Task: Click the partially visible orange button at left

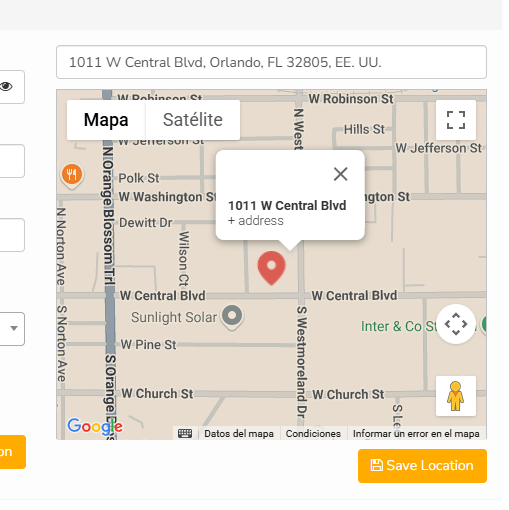Action: 12,452
